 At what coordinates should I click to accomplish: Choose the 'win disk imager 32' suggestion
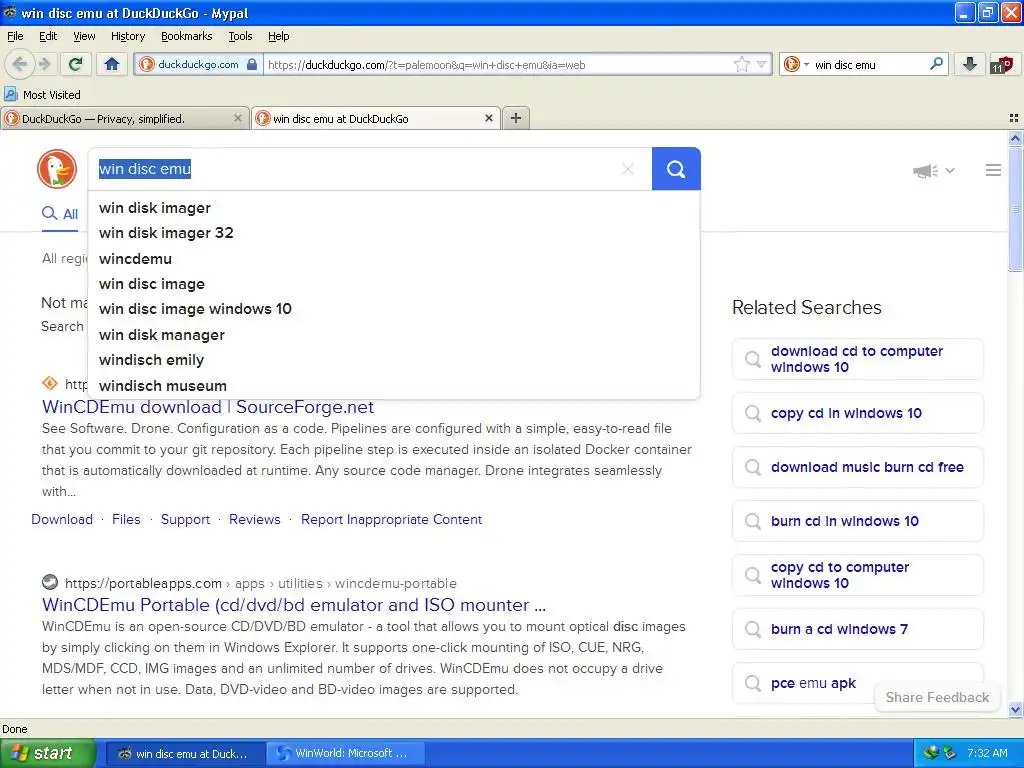(x=394, y=233)
